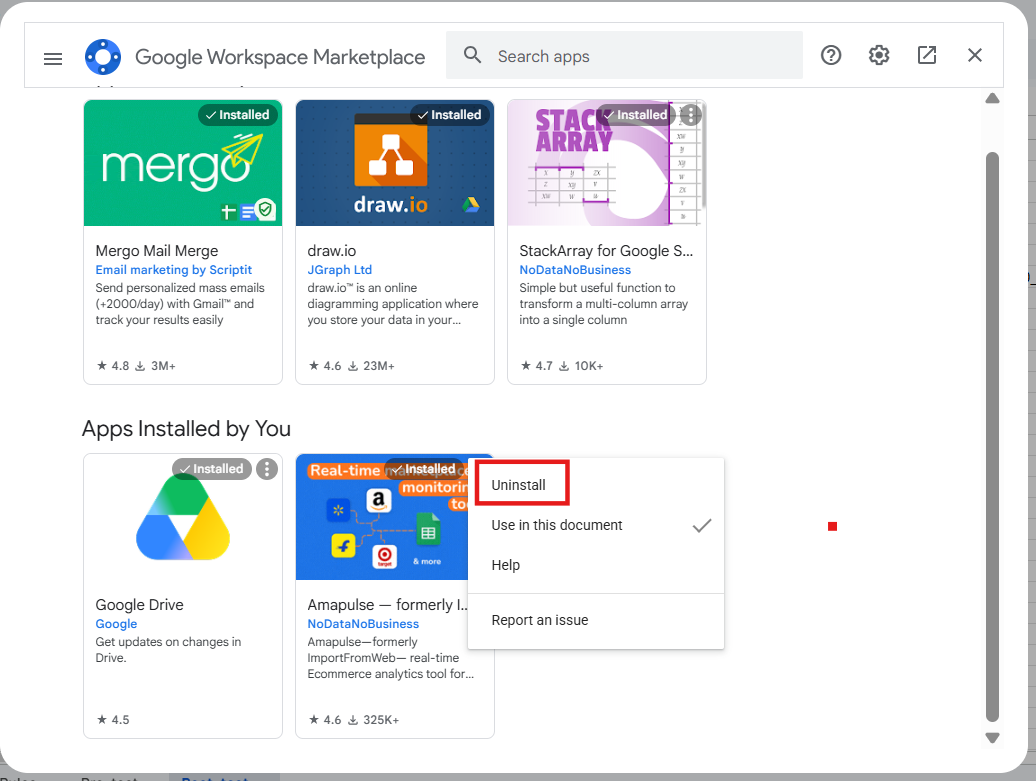
Task: Open Email marketing by Scriptit link
Action: click(x=174, y=270)
